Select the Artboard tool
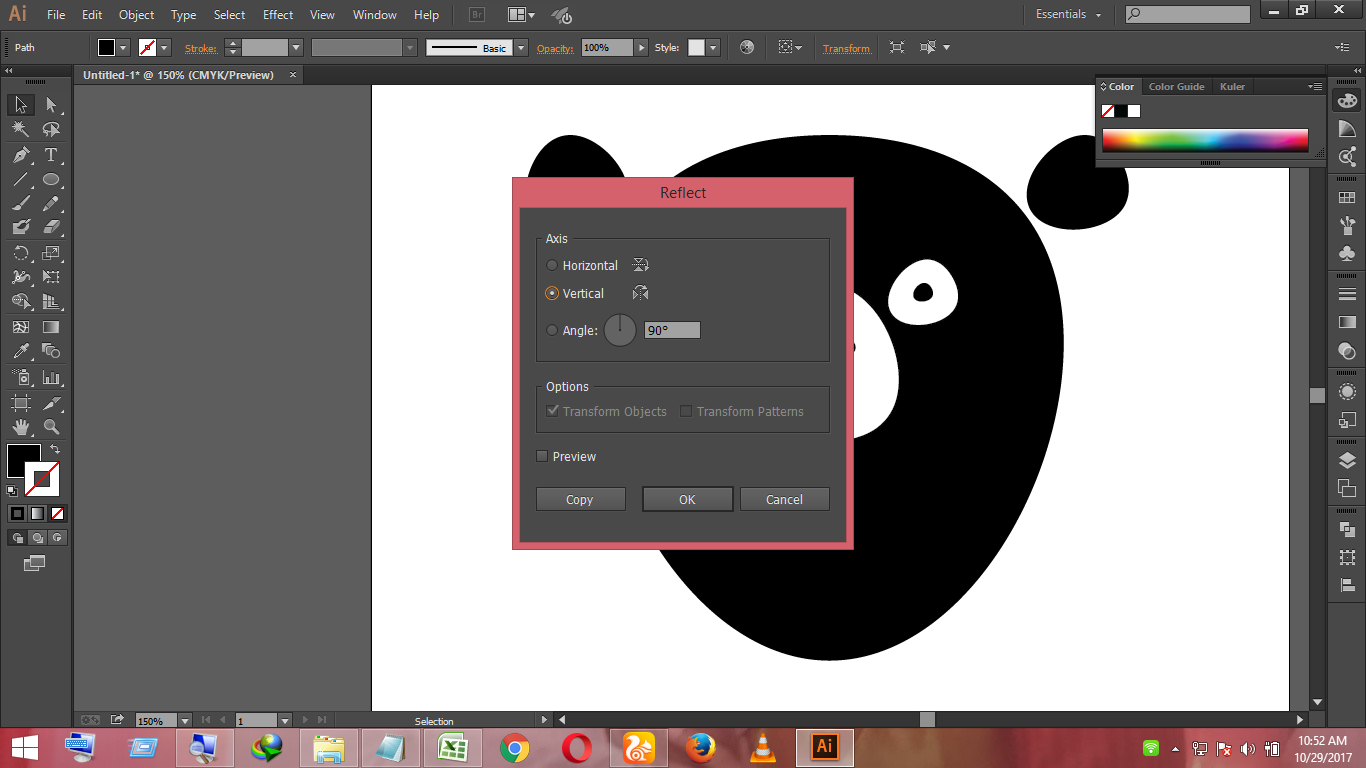Viewport: 1366px width, 768px height. point(21,403)
